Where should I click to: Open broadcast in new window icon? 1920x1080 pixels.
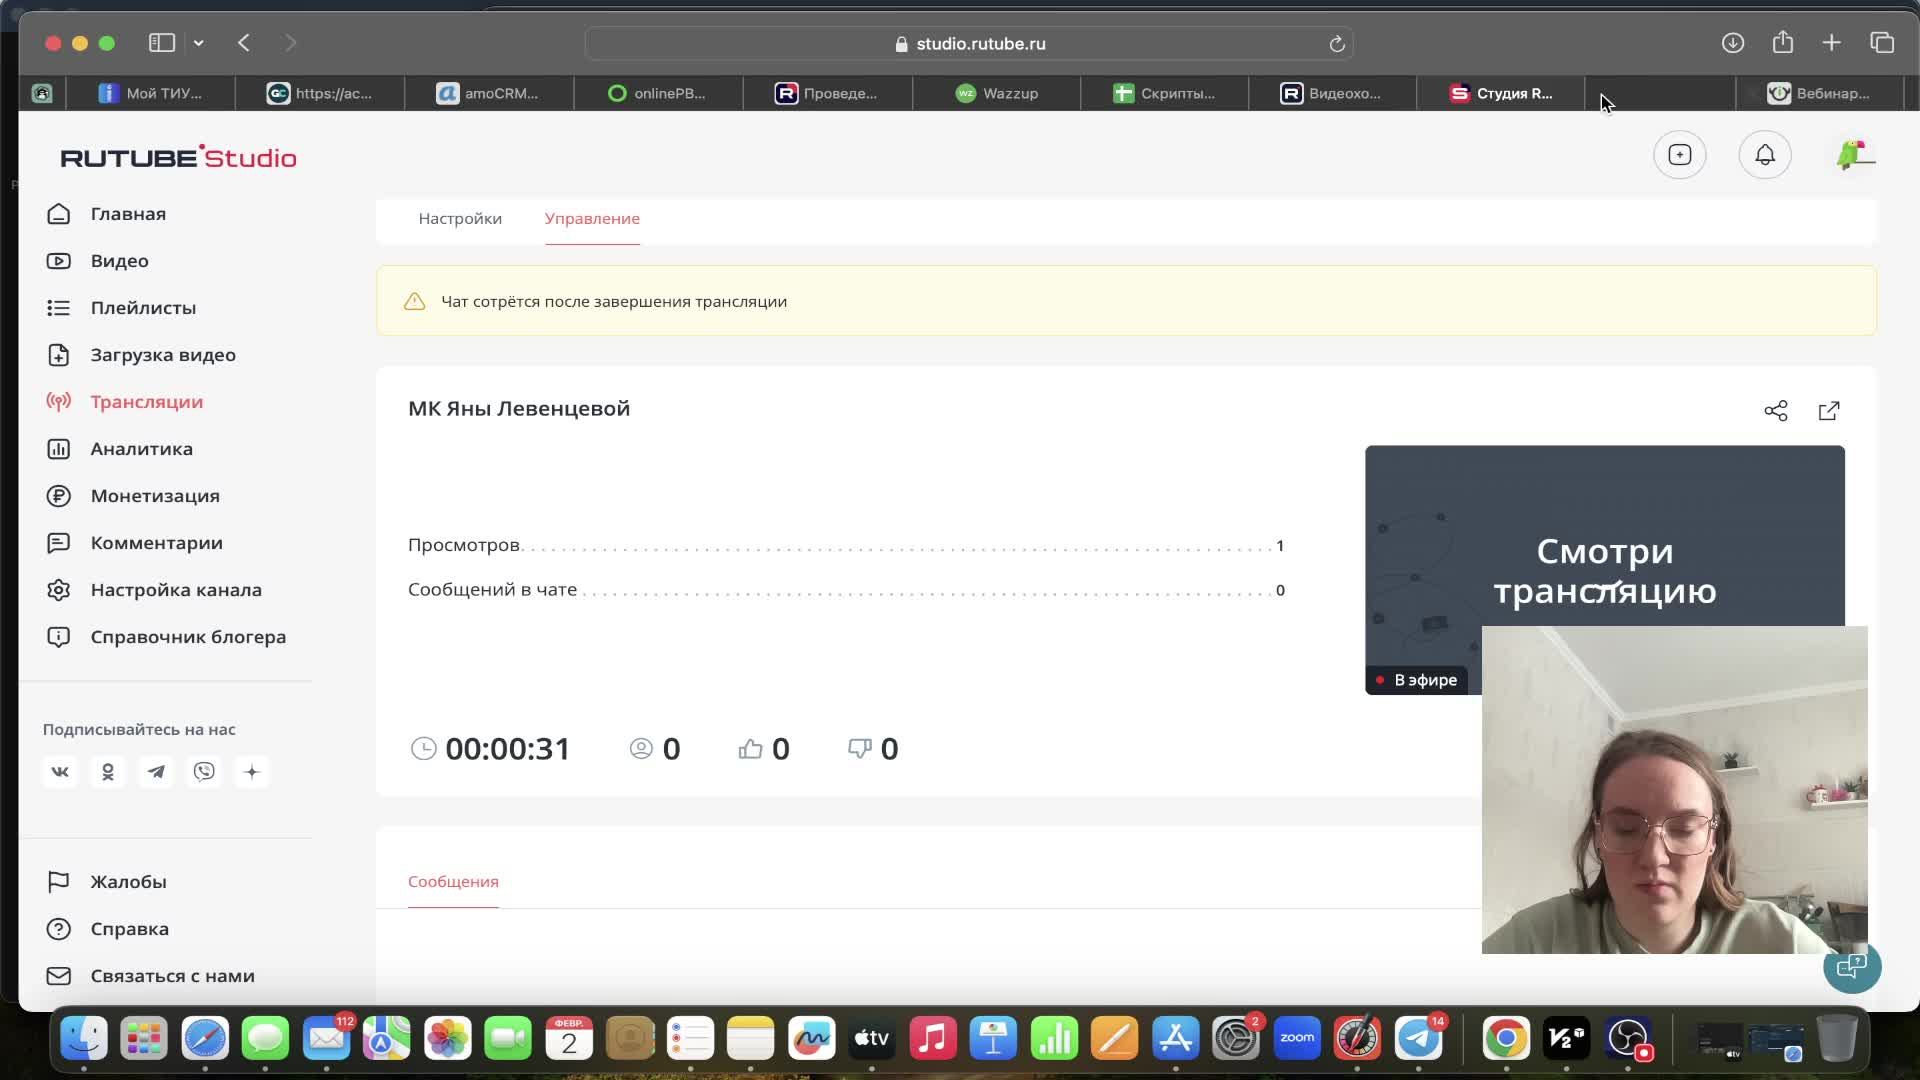pos(1829,411)
